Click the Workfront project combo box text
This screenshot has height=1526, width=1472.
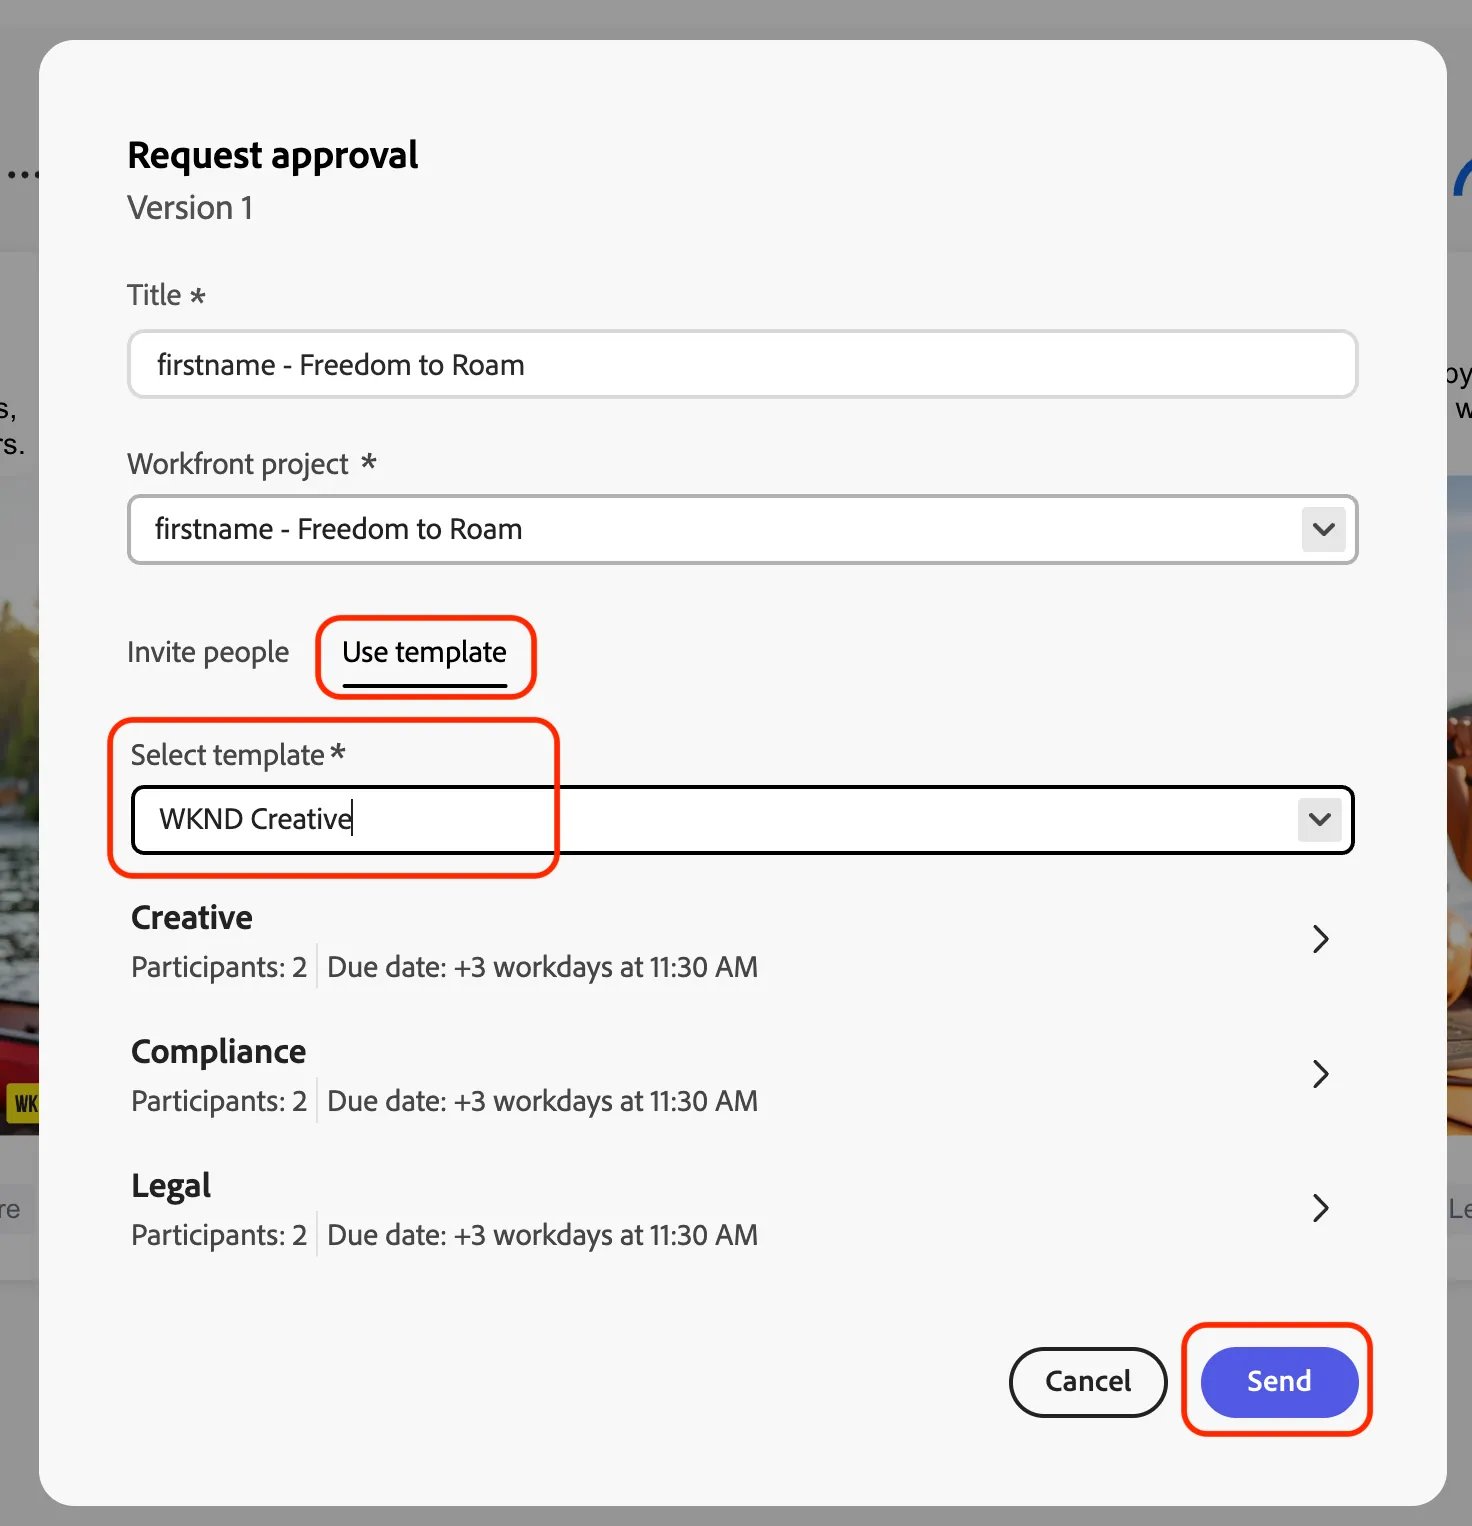338,529
